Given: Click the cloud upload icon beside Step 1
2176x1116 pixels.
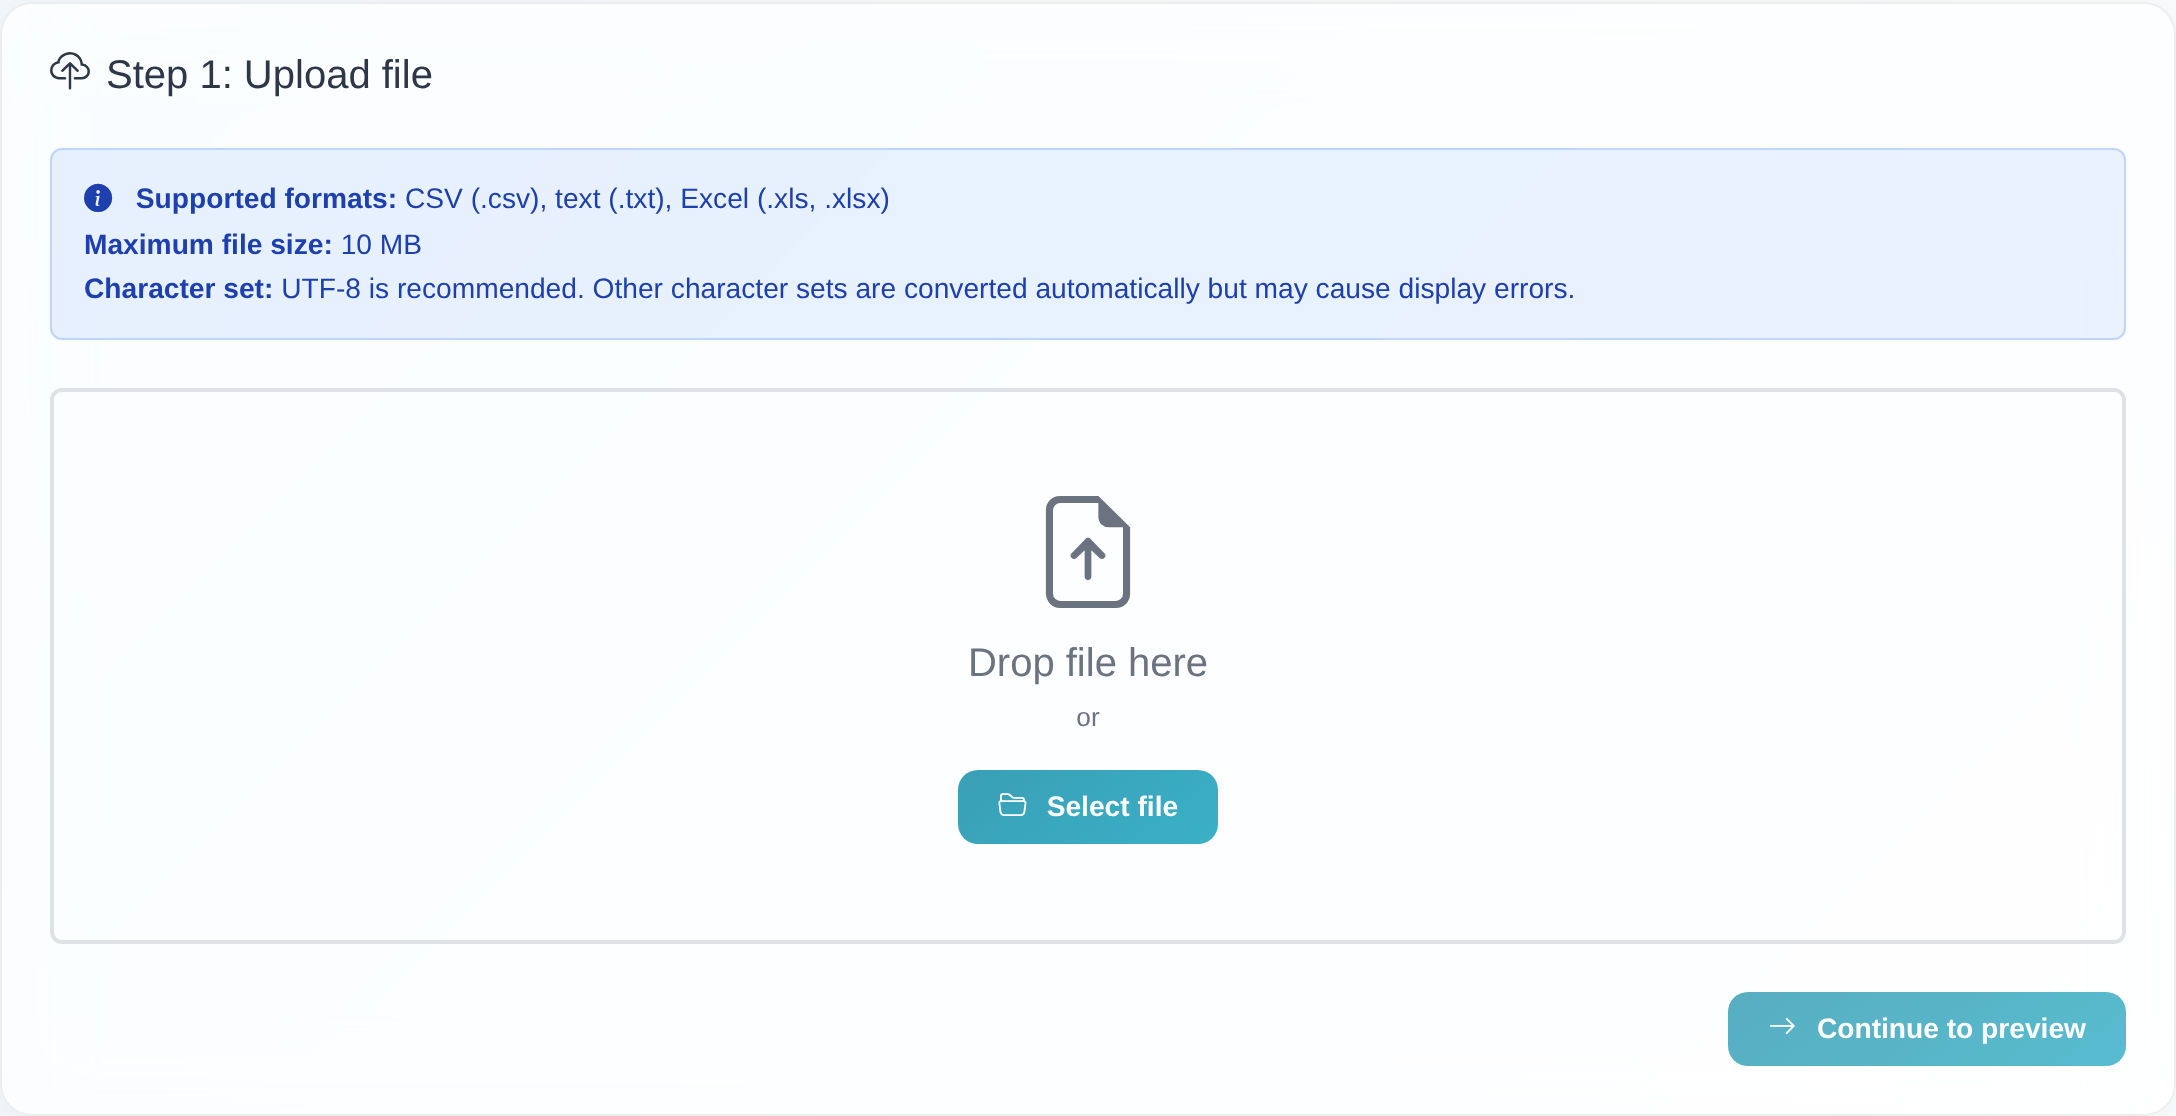Looking at the screenshot, I should (x=70, y=72).
